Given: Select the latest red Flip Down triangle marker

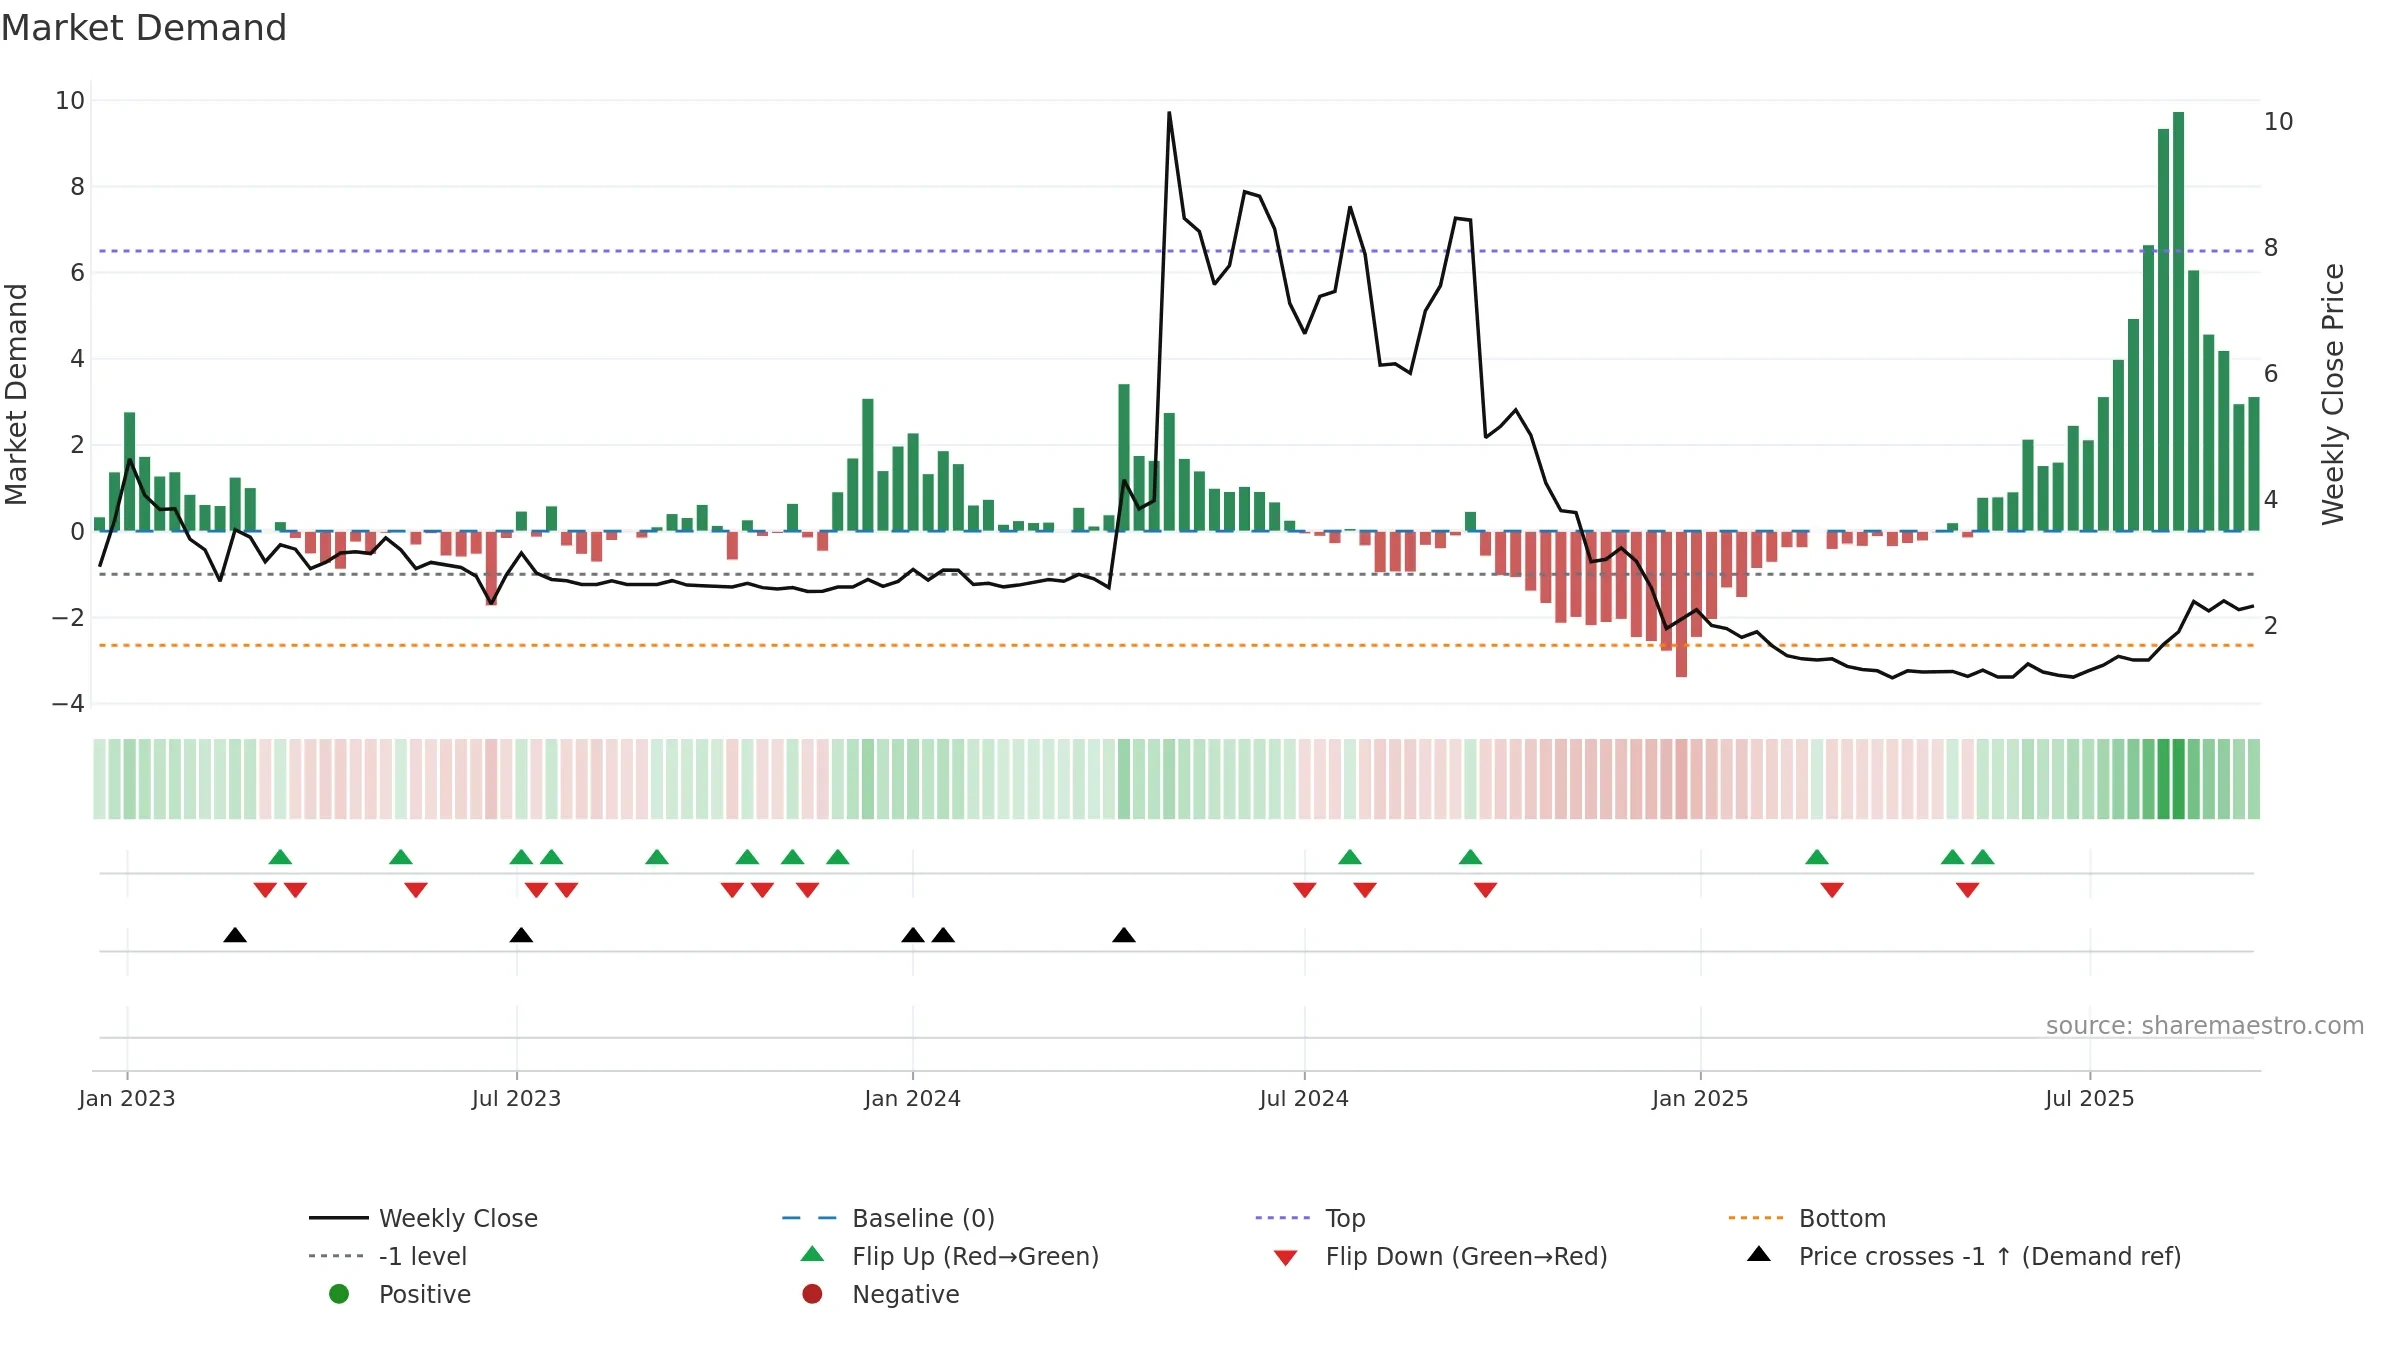Looking at the screenshot, I should click(x=1968, y=890).
